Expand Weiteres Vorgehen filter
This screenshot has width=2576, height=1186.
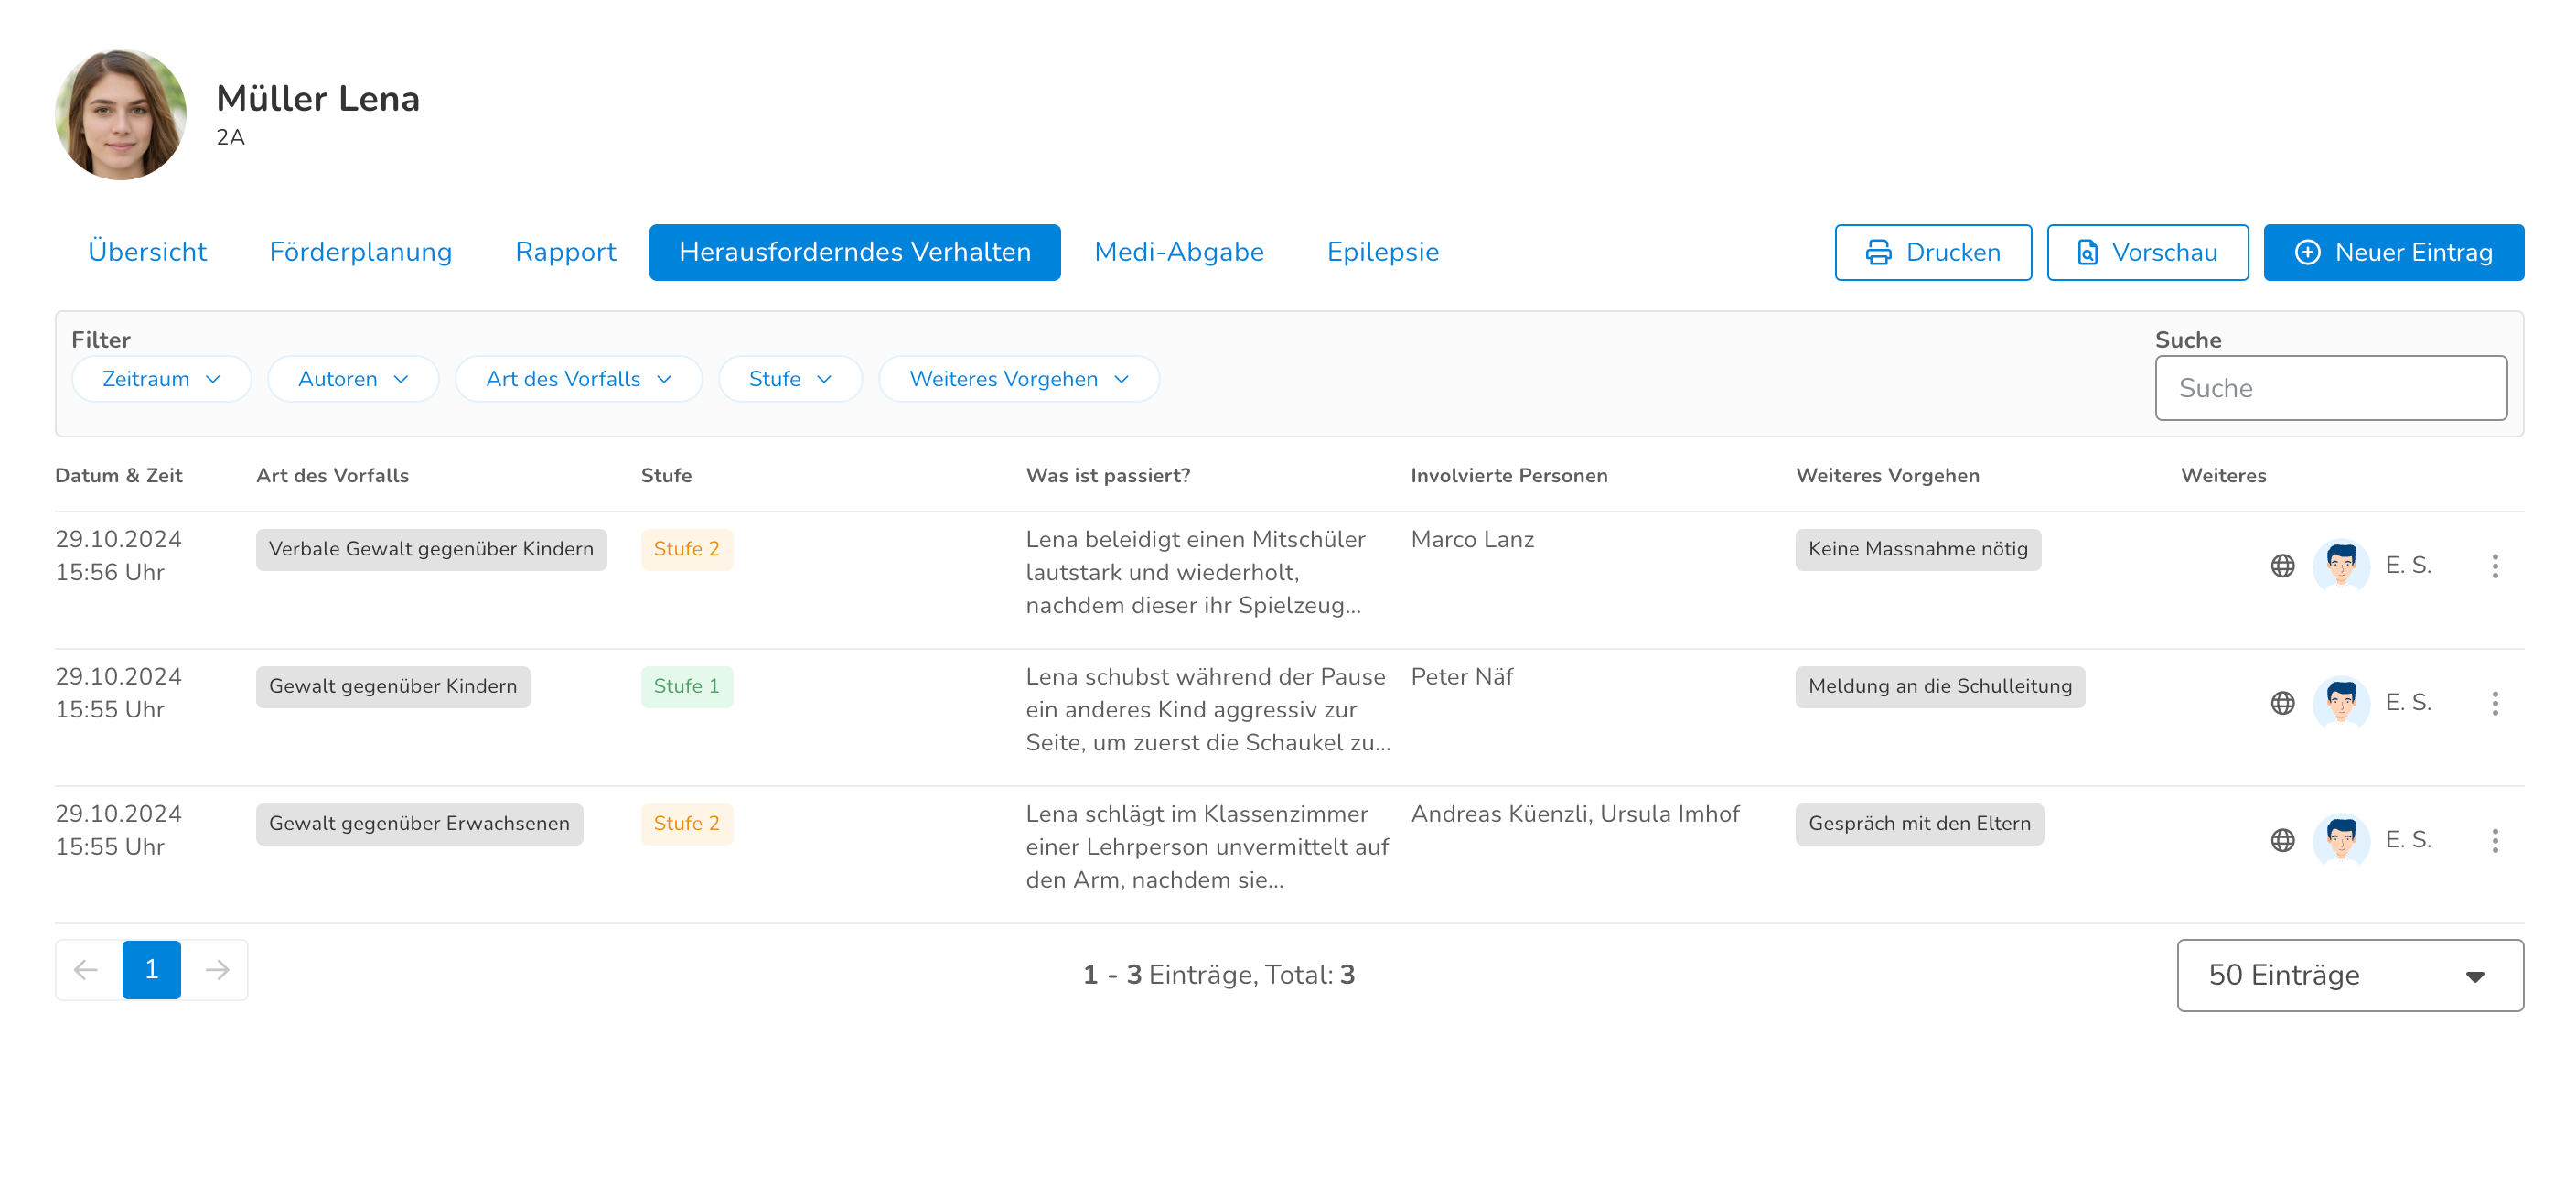[1017, 379]
